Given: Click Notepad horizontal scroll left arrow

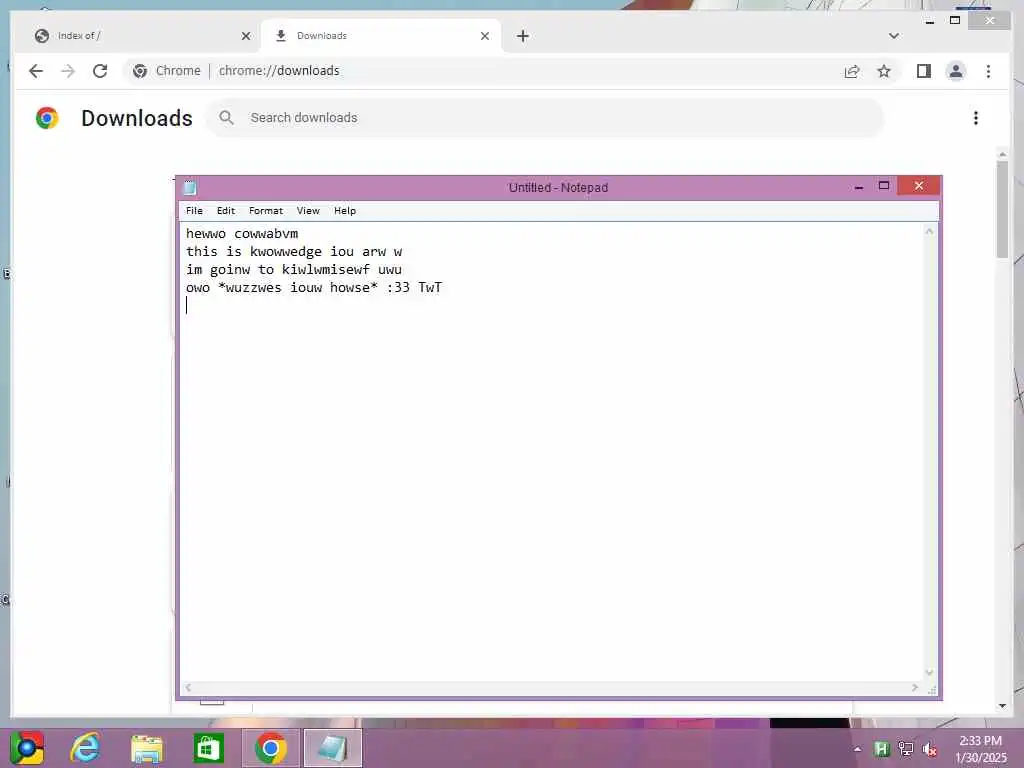Looking at the screenshot, I should [x=188, y=688].
